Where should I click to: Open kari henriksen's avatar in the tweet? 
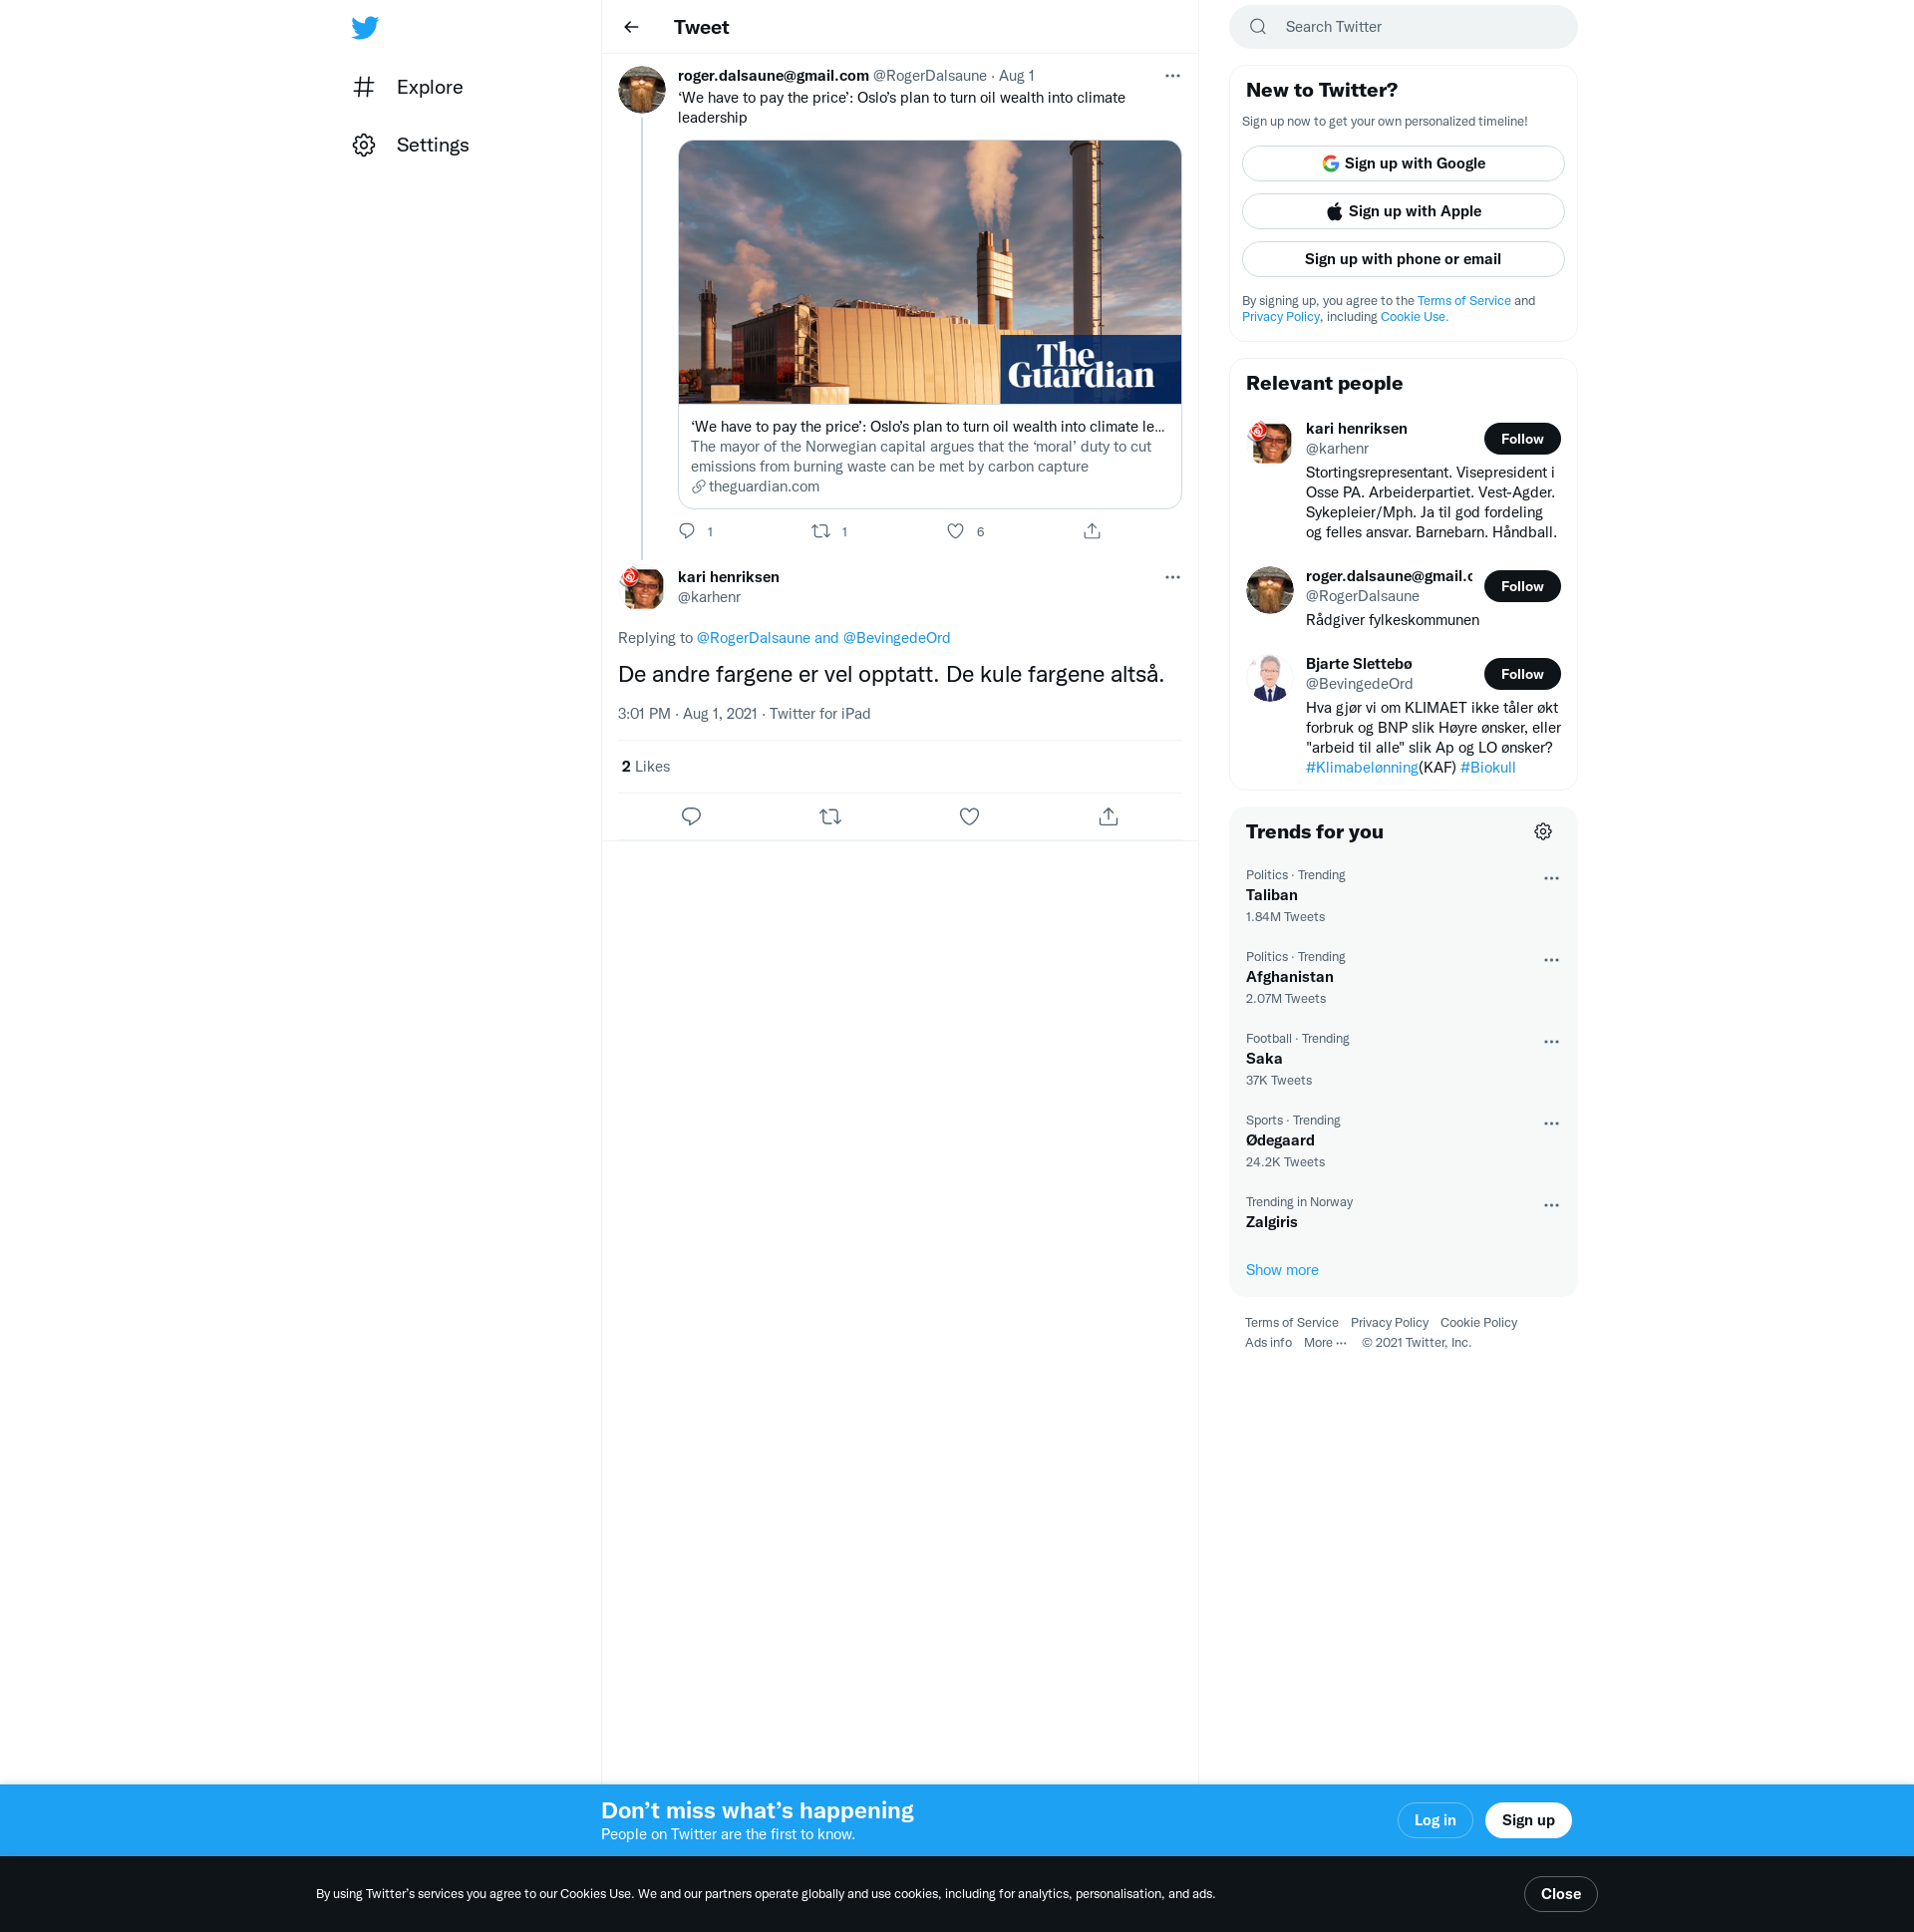(642, 589)
